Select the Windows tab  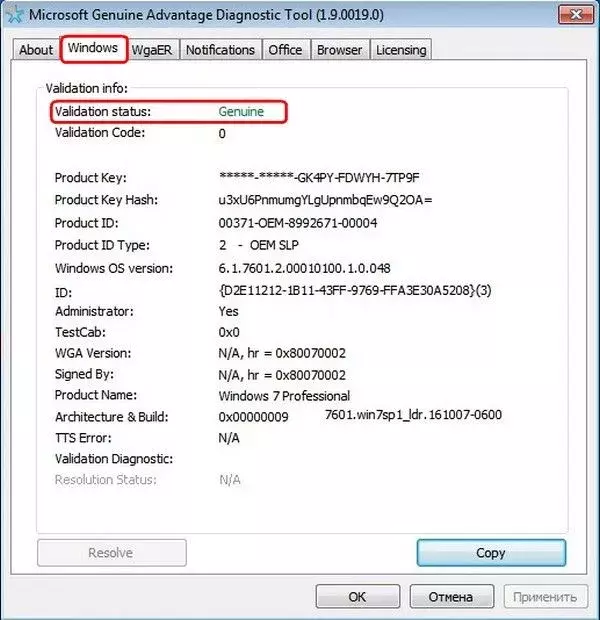click(x=93, y=48)
